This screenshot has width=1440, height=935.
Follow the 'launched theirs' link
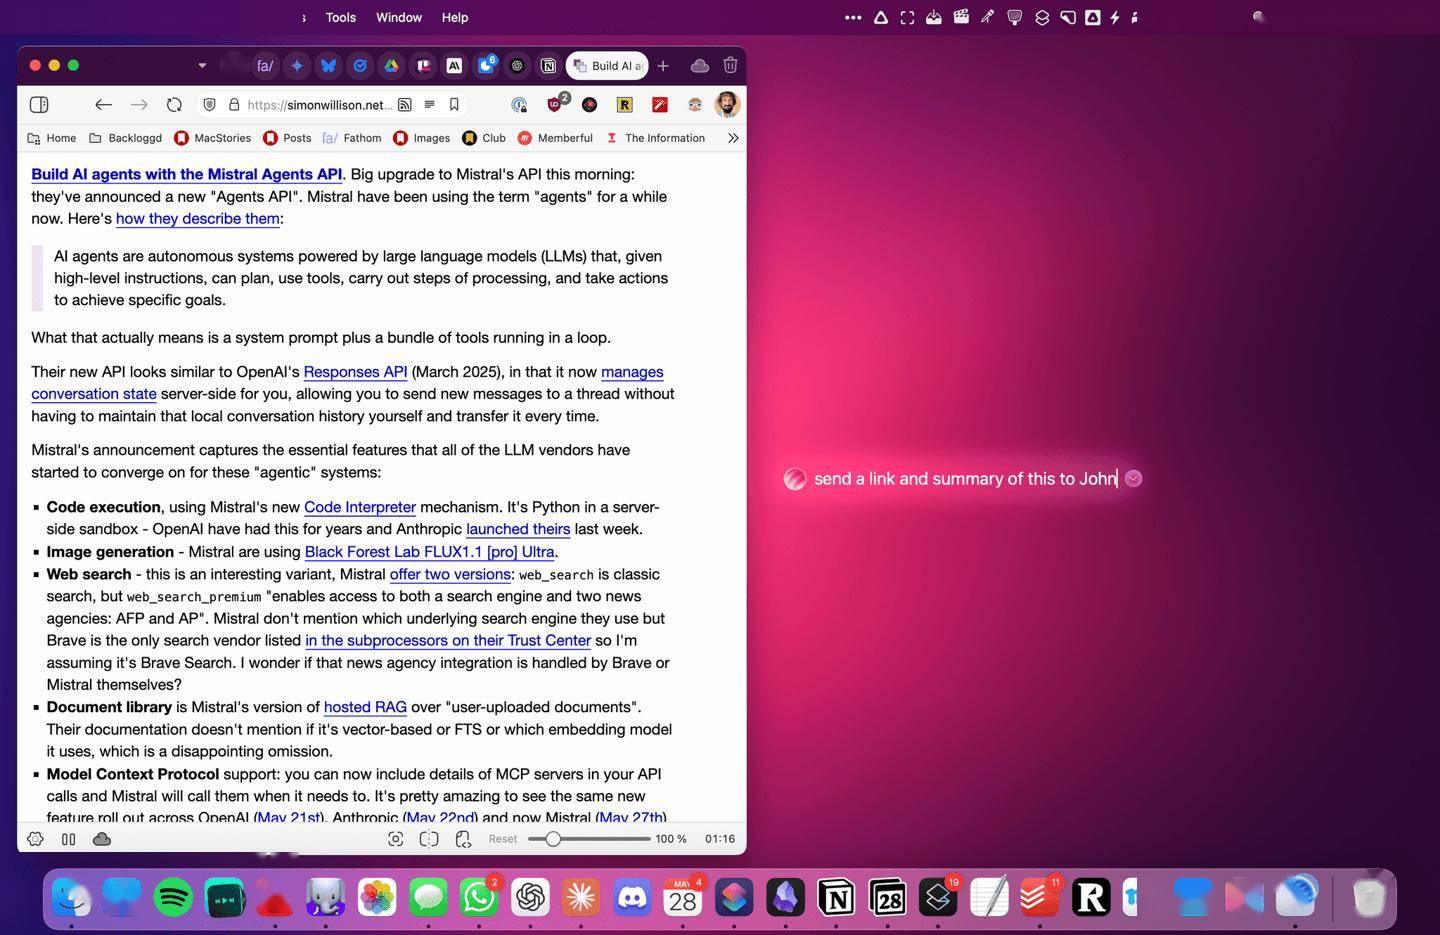[518, 529]
